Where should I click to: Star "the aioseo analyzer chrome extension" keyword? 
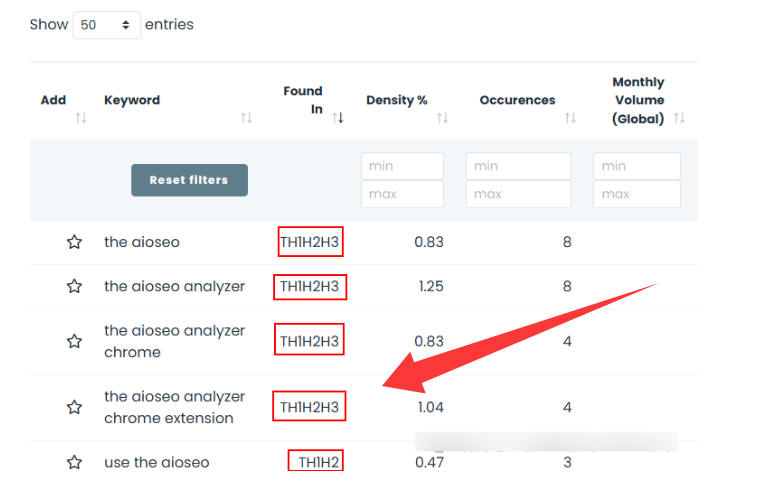pos(74,407)
